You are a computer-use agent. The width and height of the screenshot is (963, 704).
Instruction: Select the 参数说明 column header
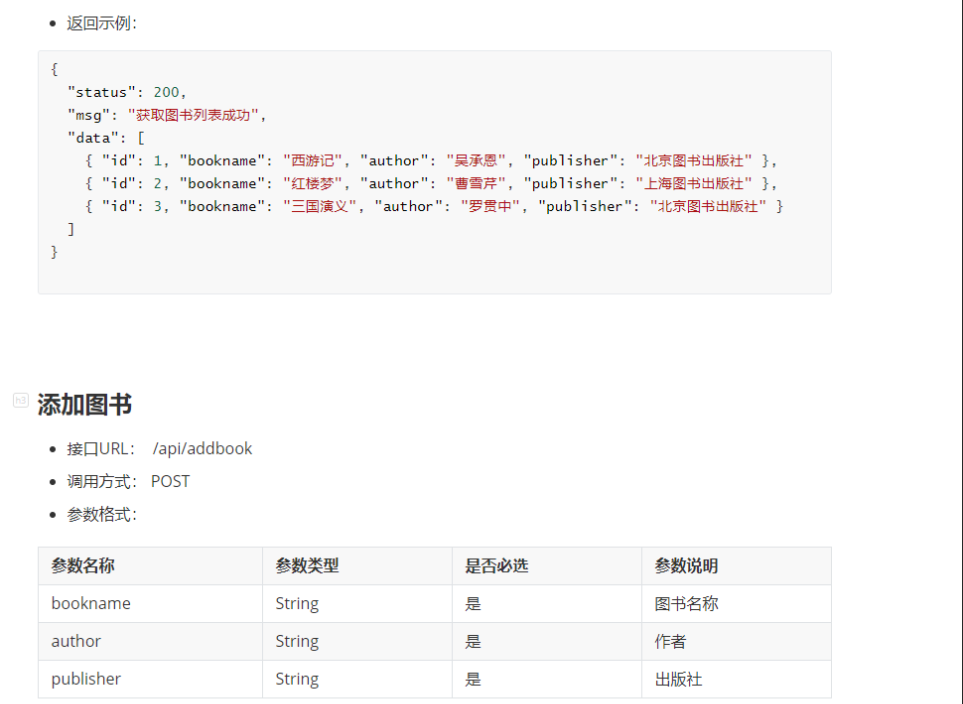click(686, 566)
